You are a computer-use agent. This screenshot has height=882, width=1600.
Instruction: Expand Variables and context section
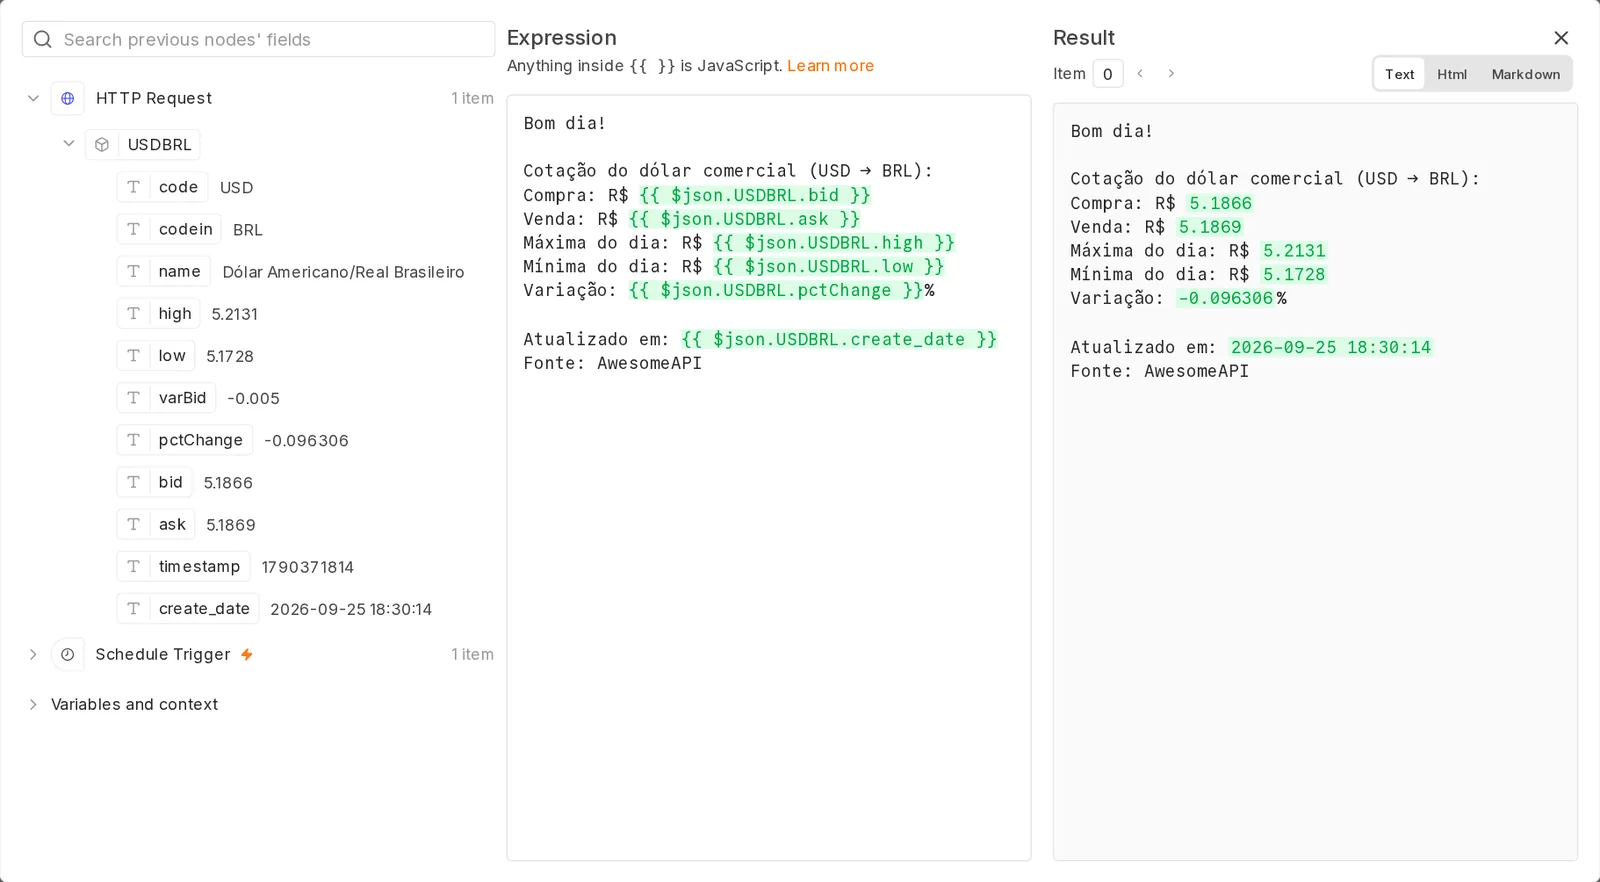[x=33, y=704]
